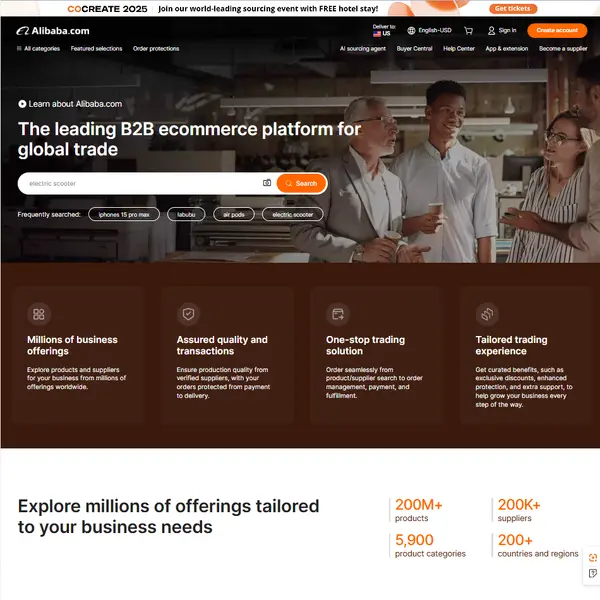This screenshot has width=600, height=600.
Task: Click the orange Search button
Action: coord(301,184)
